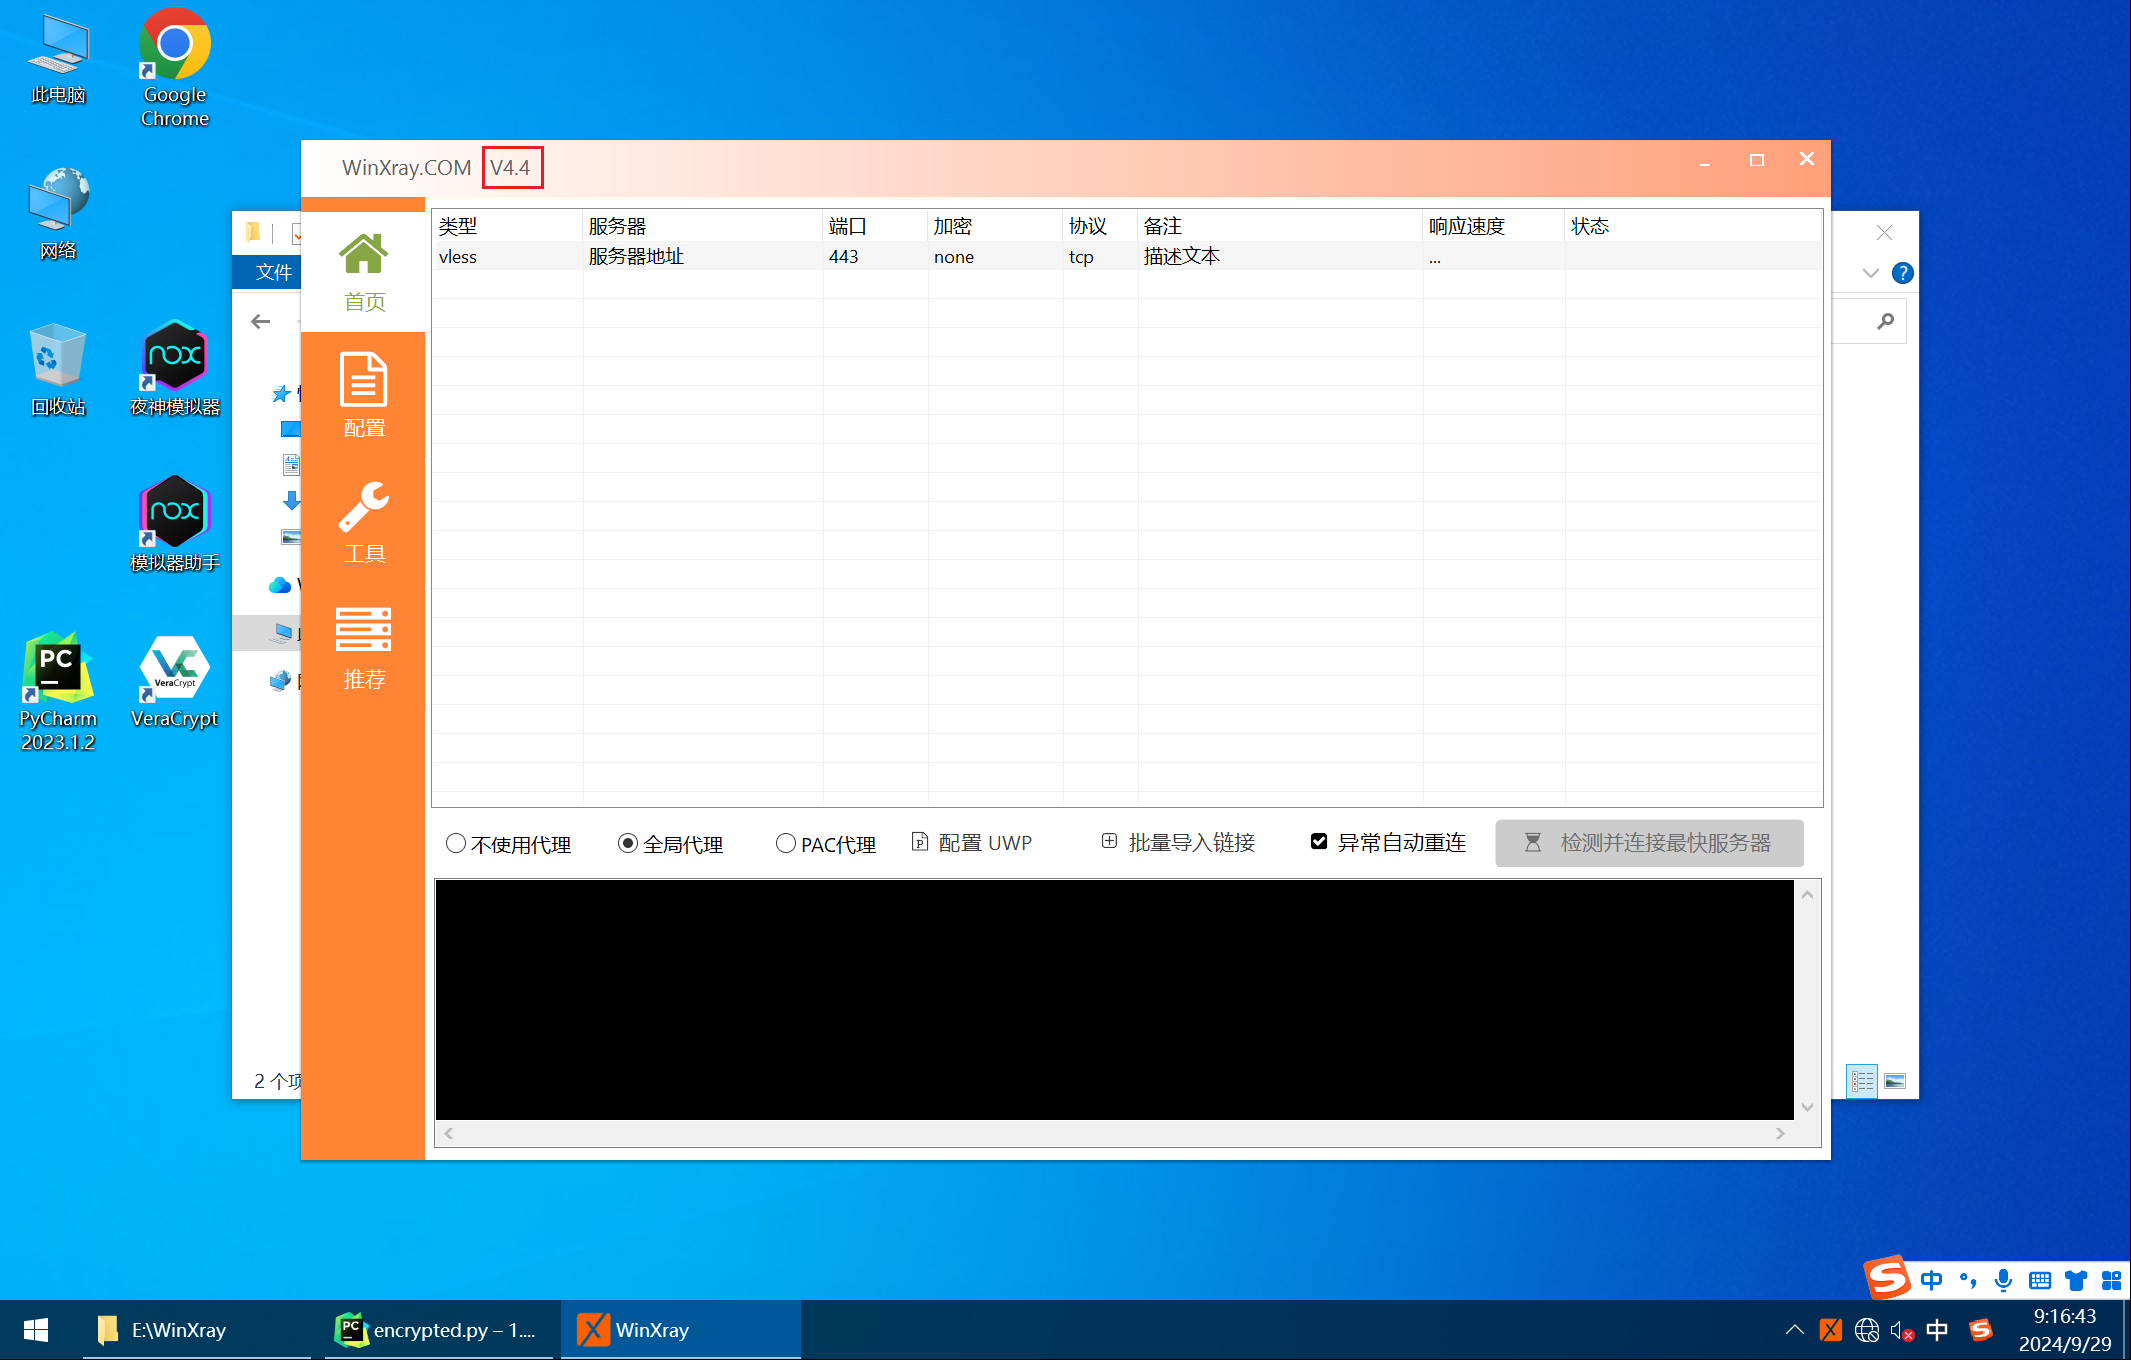Open File Explorer help icon
This screenshot has height=1360, width=2131.
click(1902, 273)
